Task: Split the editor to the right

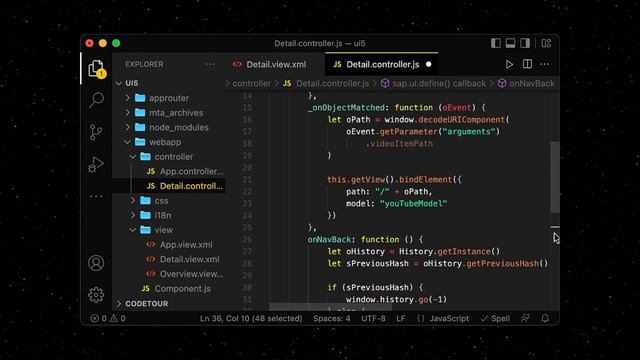Action: pyautogui.click(x=527, y=64)
